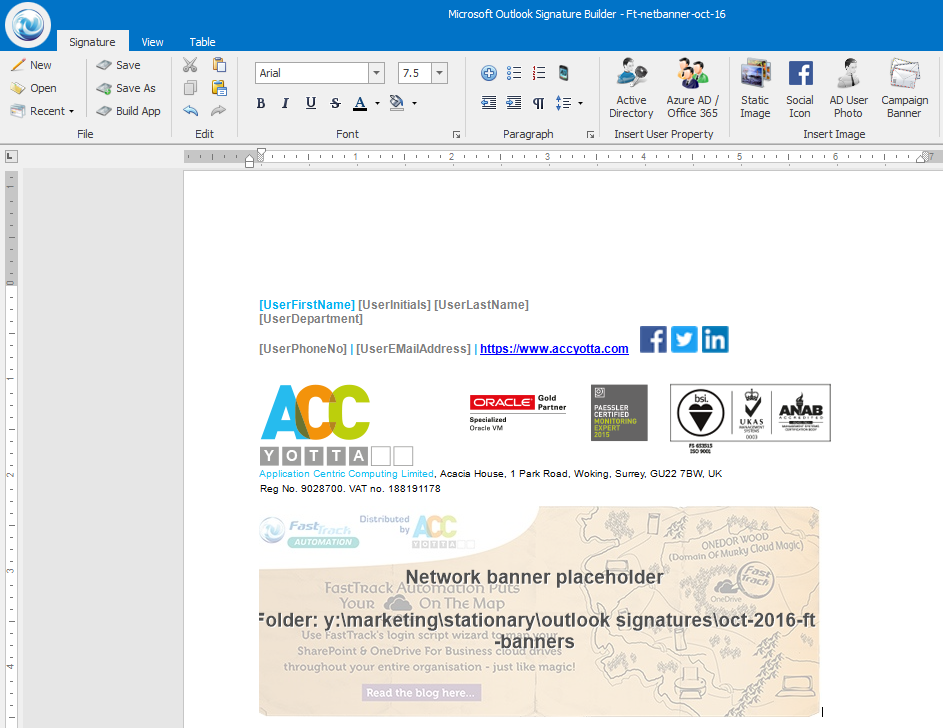The image size is (943, 728).
Task: Click Build App button
Action: click(128, 111)
